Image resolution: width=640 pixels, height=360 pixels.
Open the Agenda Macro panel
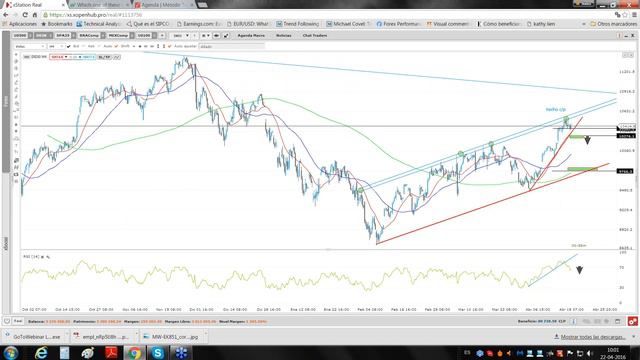(x=251, y=36)
